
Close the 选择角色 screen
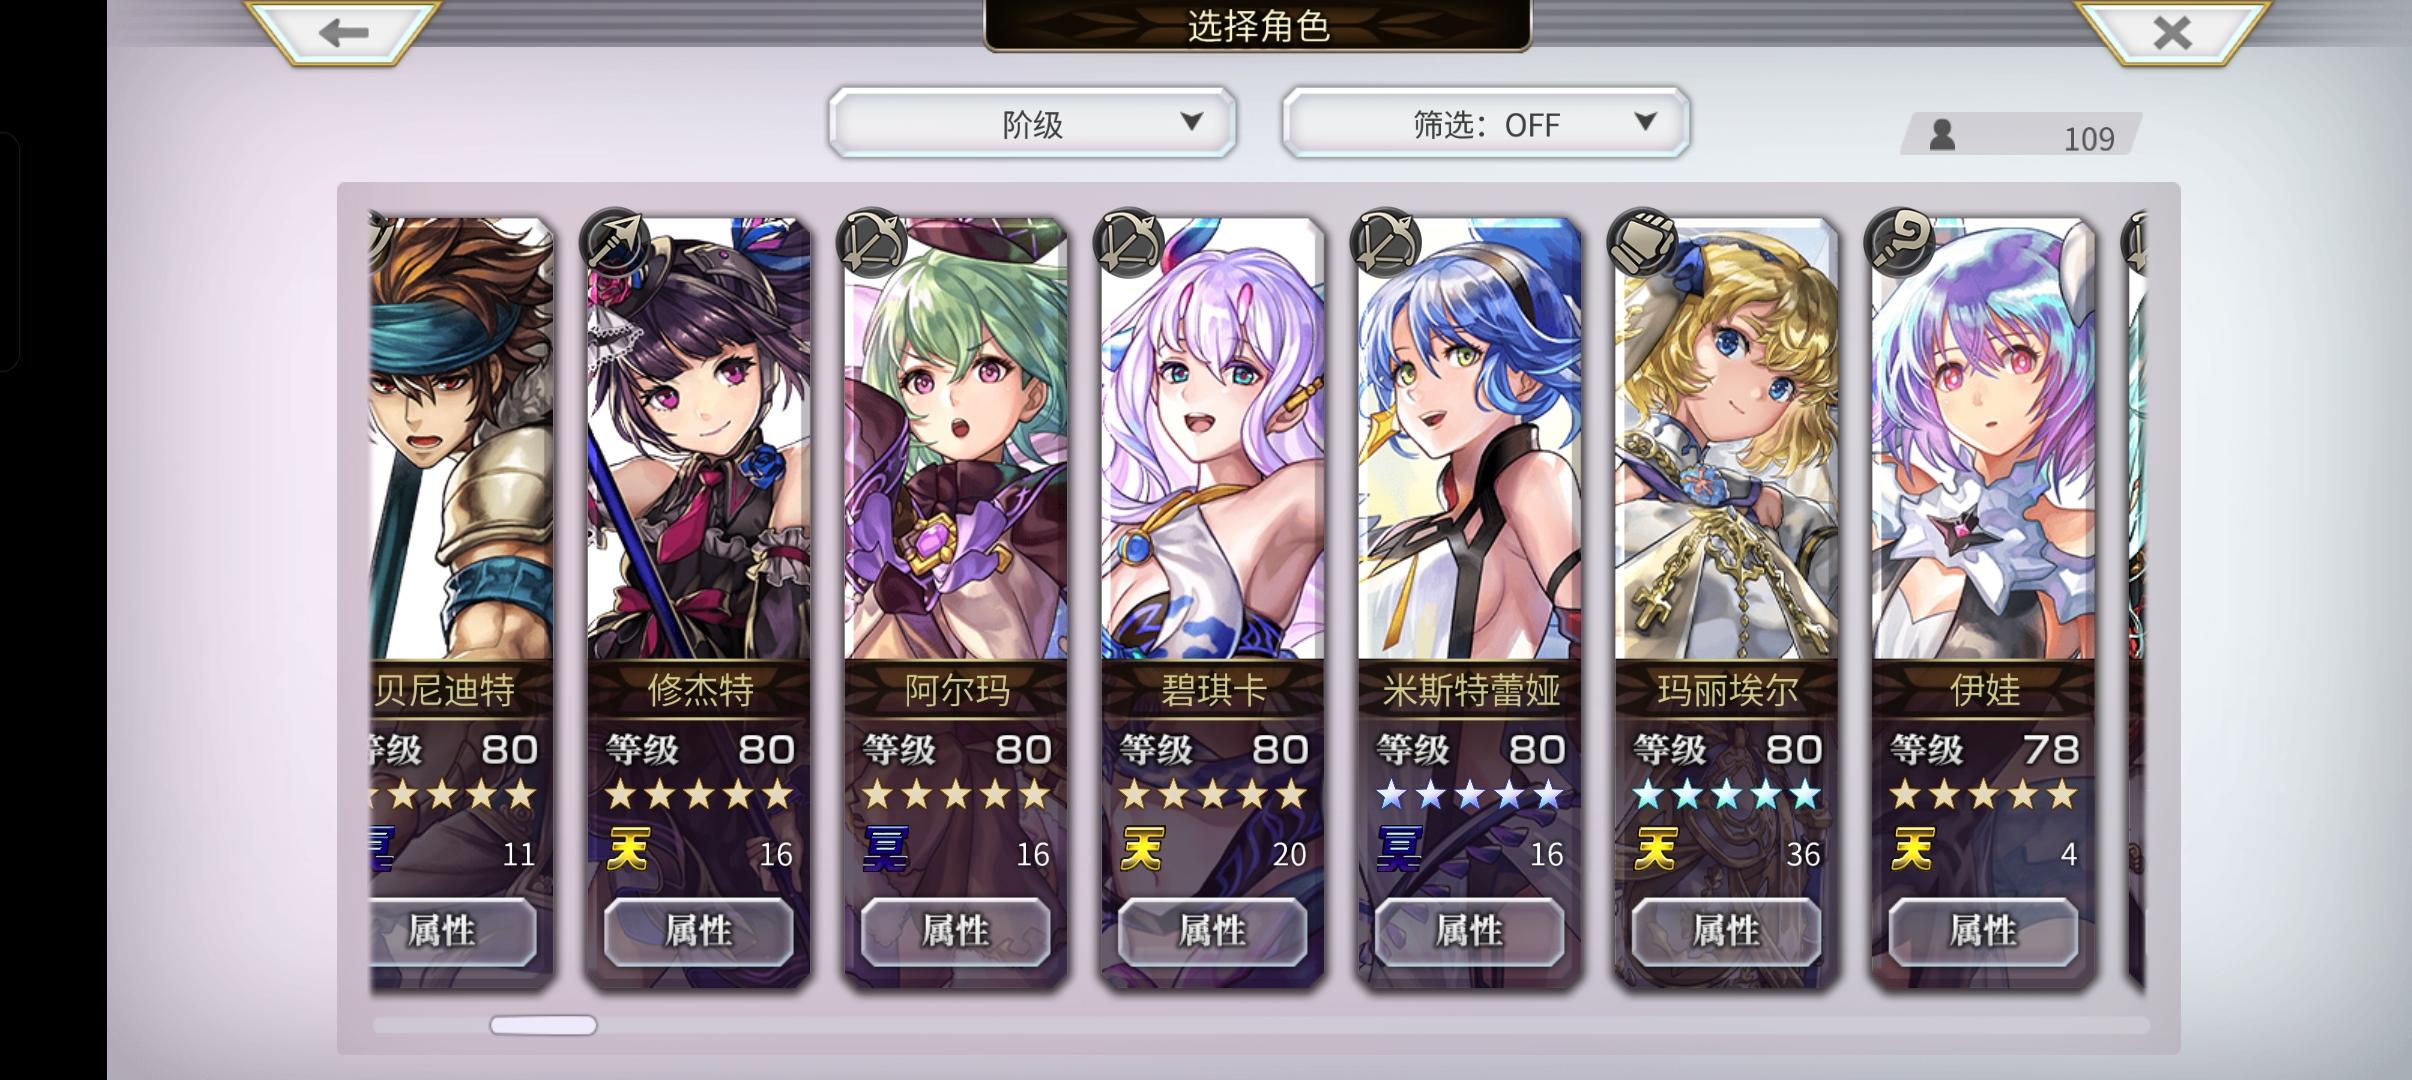pyautogui.click(x=2172, y=32)
